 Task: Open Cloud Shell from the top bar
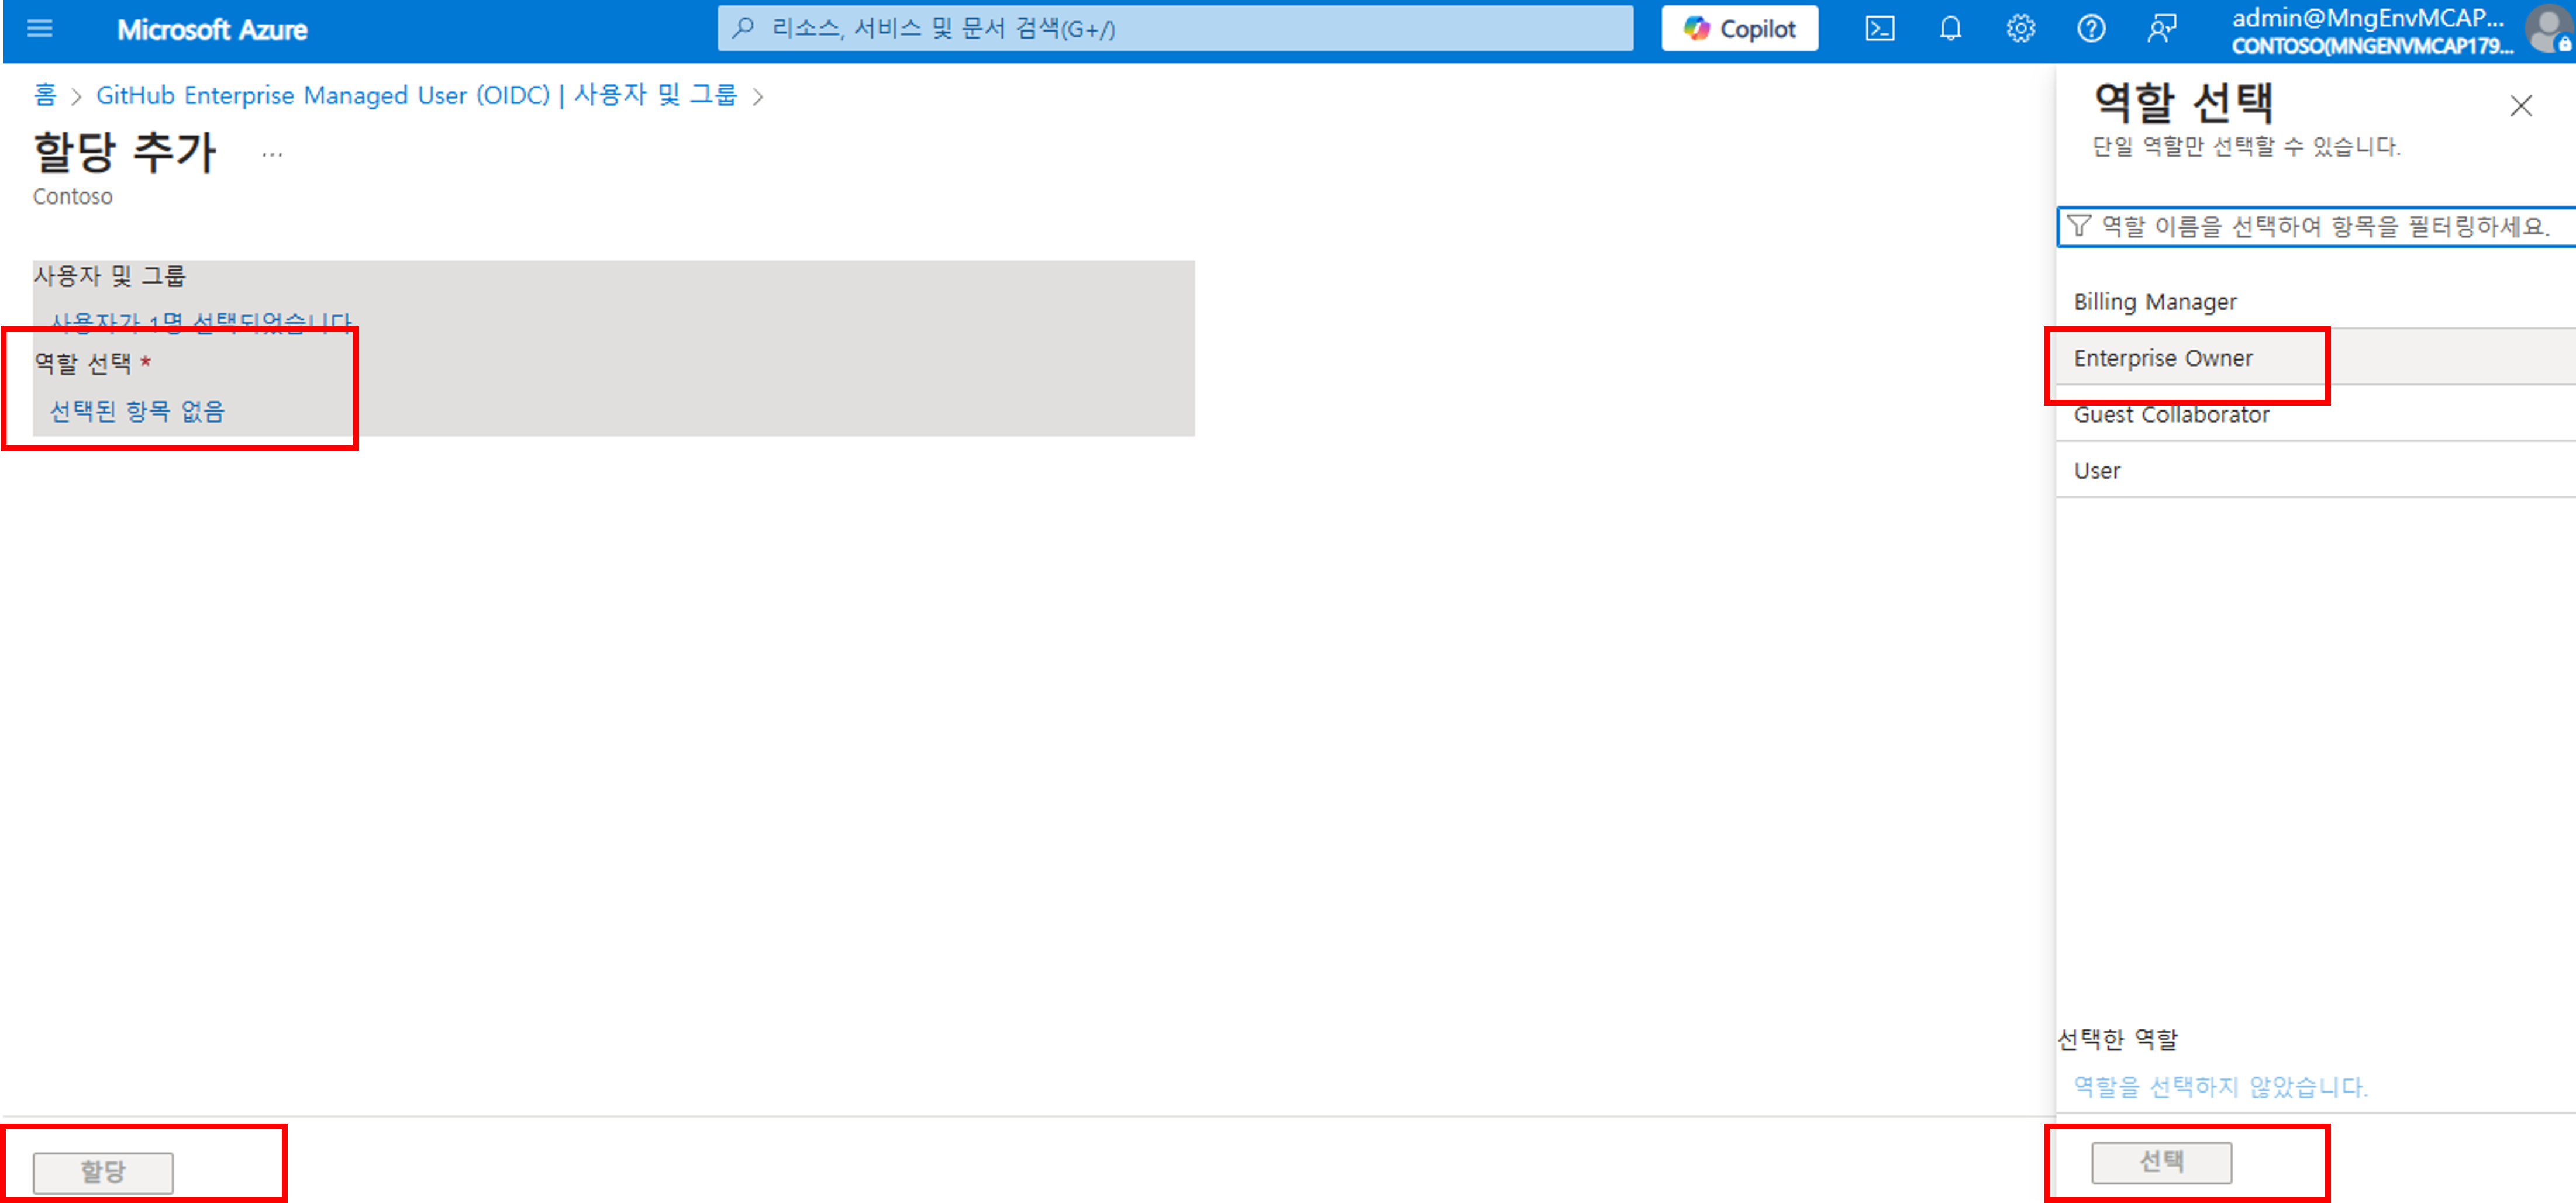tap(1879, 29)
